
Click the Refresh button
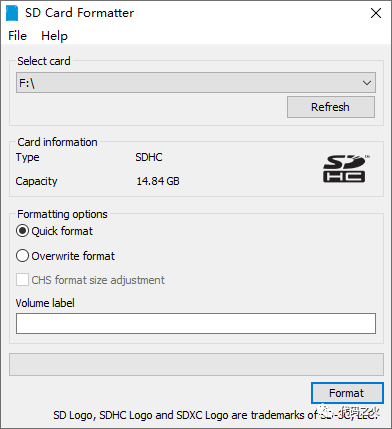point(331,107)
